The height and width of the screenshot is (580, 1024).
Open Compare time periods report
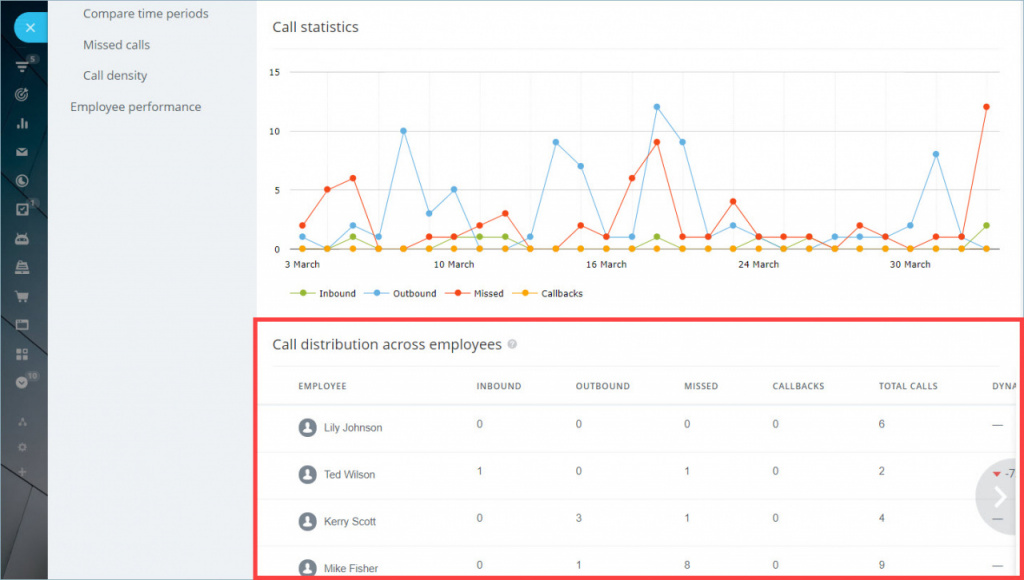[146, 14]
